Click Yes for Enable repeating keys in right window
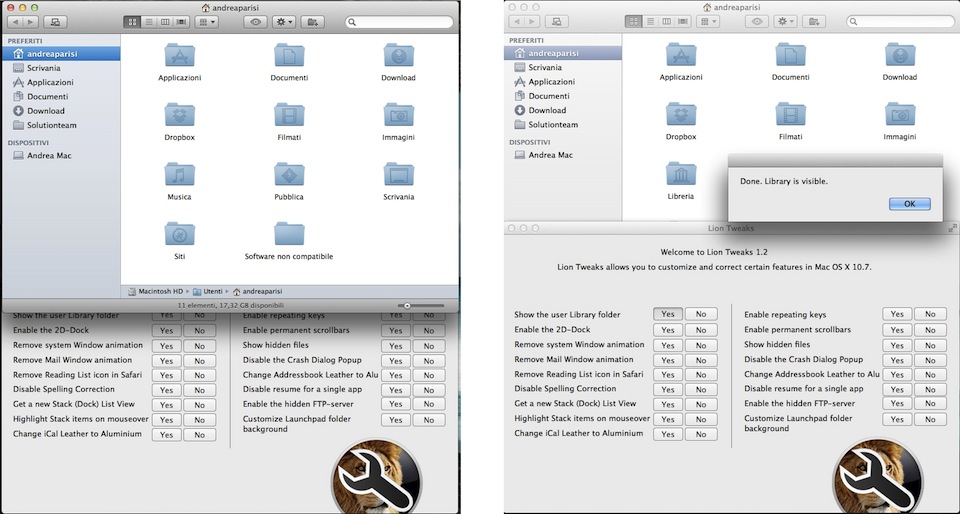 coord(897,314)
